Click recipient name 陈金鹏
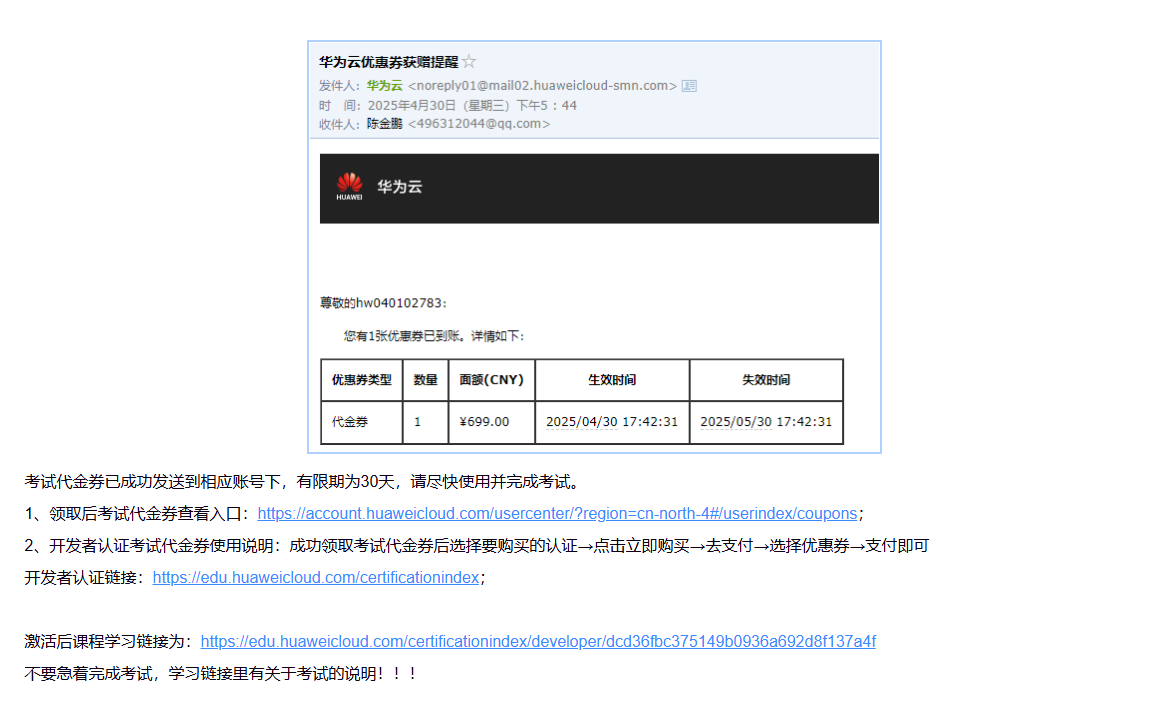This screenshot has height=704, width=1176. click(x=385, y=124)
